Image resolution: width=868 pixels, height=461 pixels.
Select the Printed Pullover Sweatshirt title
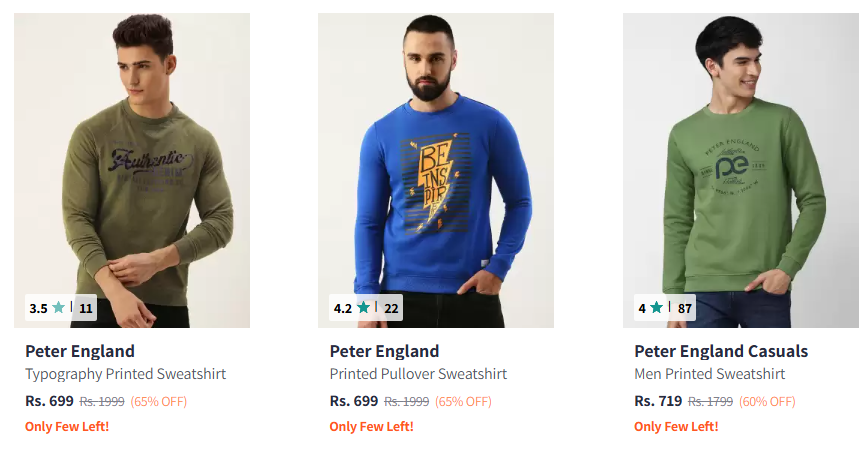pyautogui.click(x=418, y=374)
